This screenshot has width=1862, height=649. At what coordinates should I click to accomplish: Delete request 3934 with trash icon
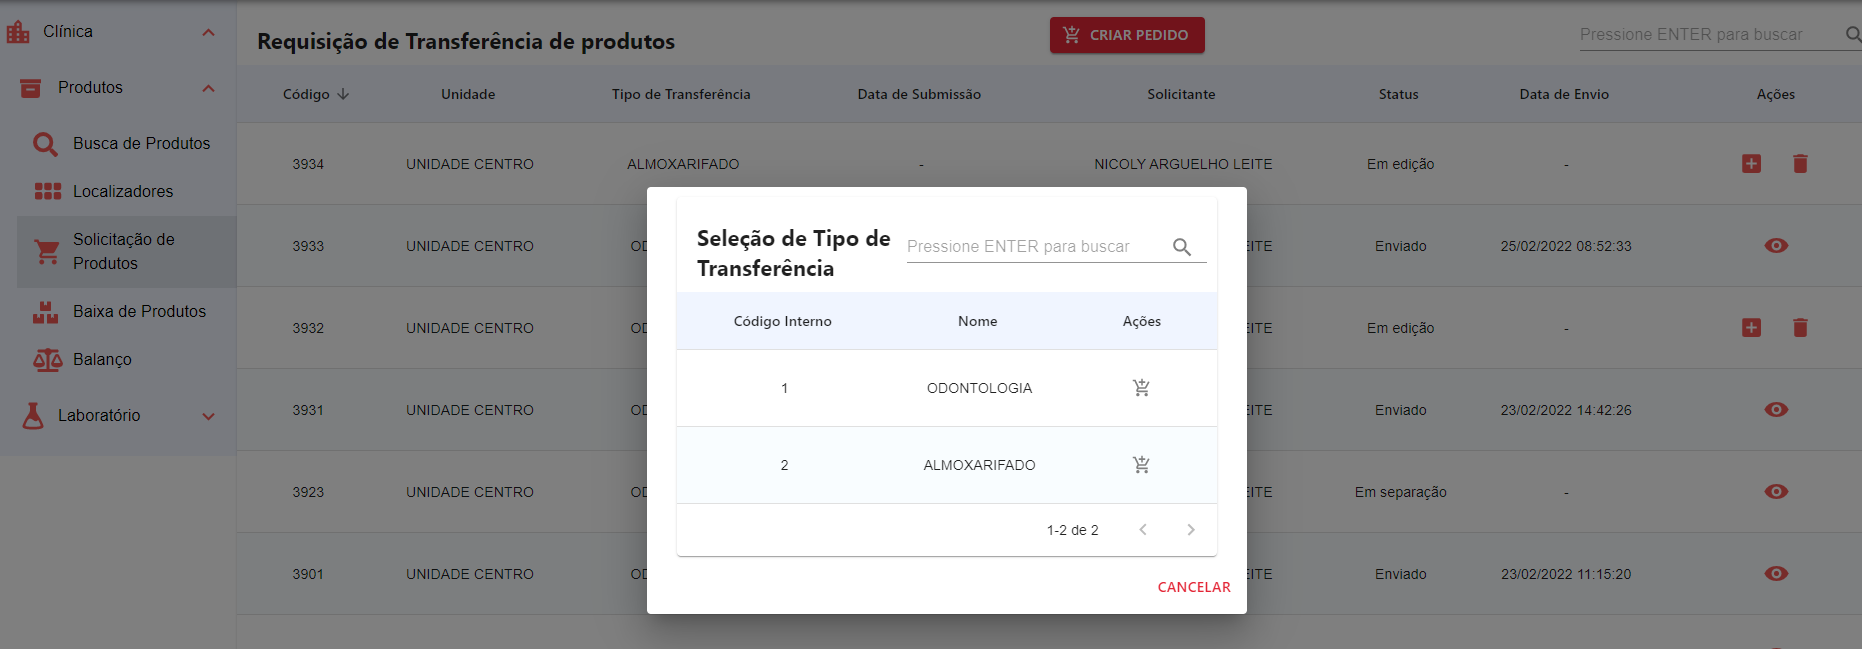click(1800, 164)
